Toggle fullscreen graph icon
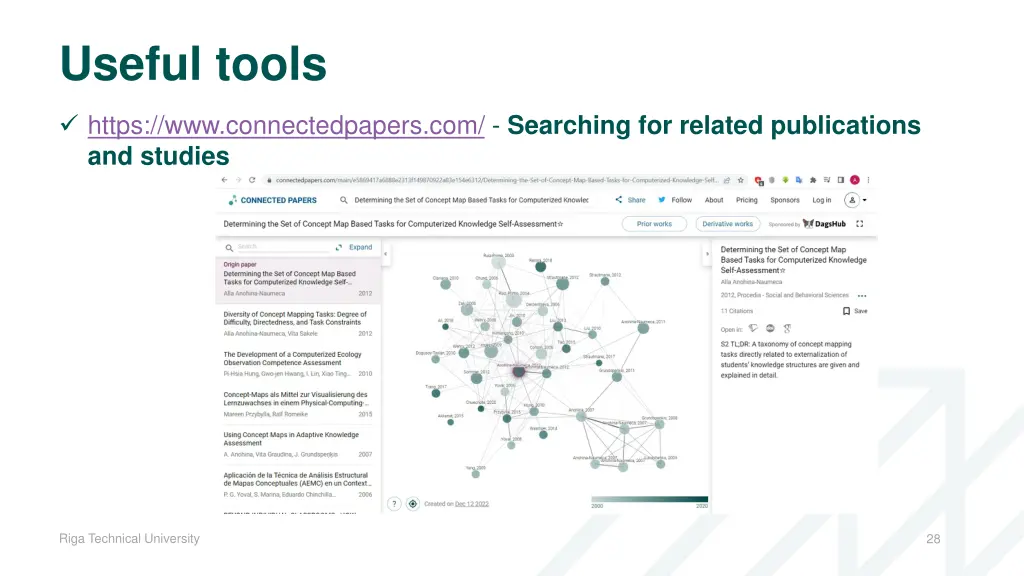The height and width of the screenshot is (576, 1024). click(x=860, y=224)
